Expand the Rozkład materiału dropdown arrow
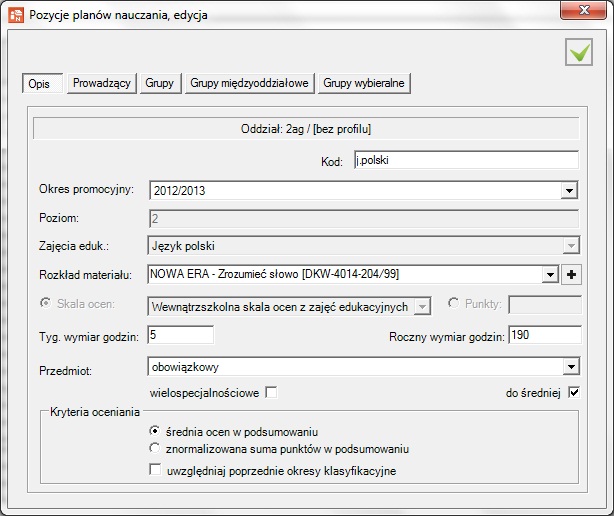This screenshot has width=614, height=516. tap(550, 274)
